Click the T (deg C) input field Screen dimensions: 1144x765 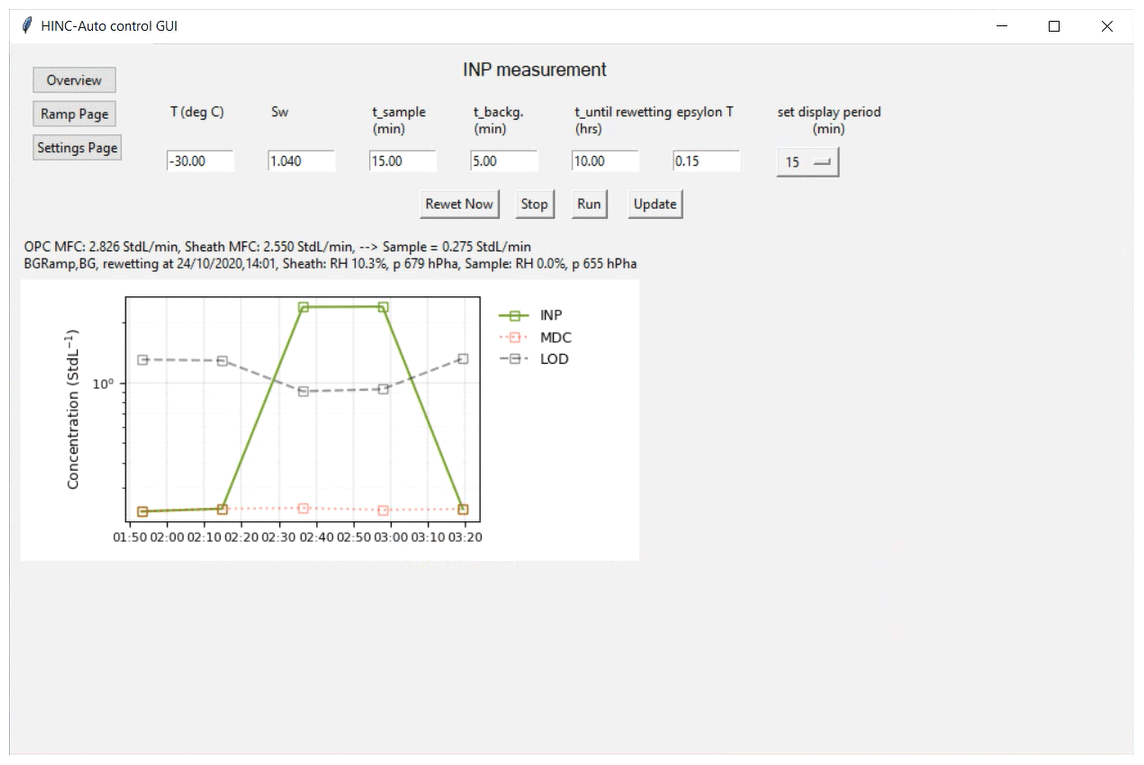200,161
